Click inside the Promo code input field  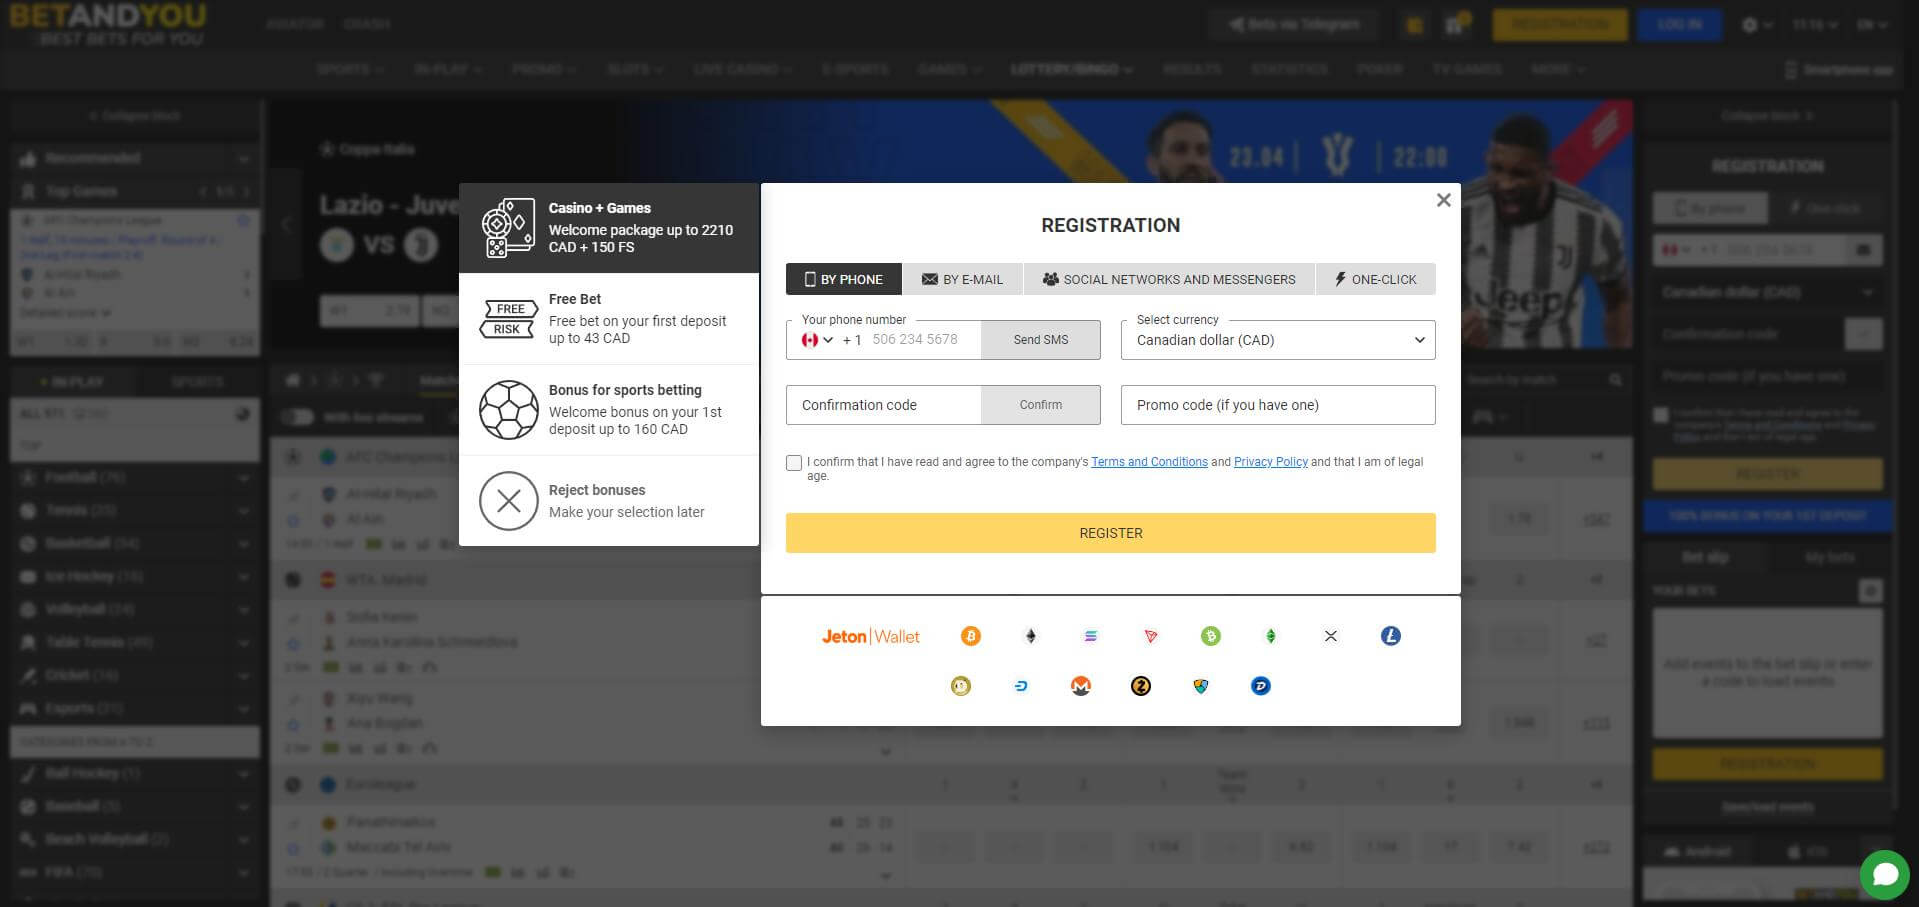click(x=1277, y=405)
